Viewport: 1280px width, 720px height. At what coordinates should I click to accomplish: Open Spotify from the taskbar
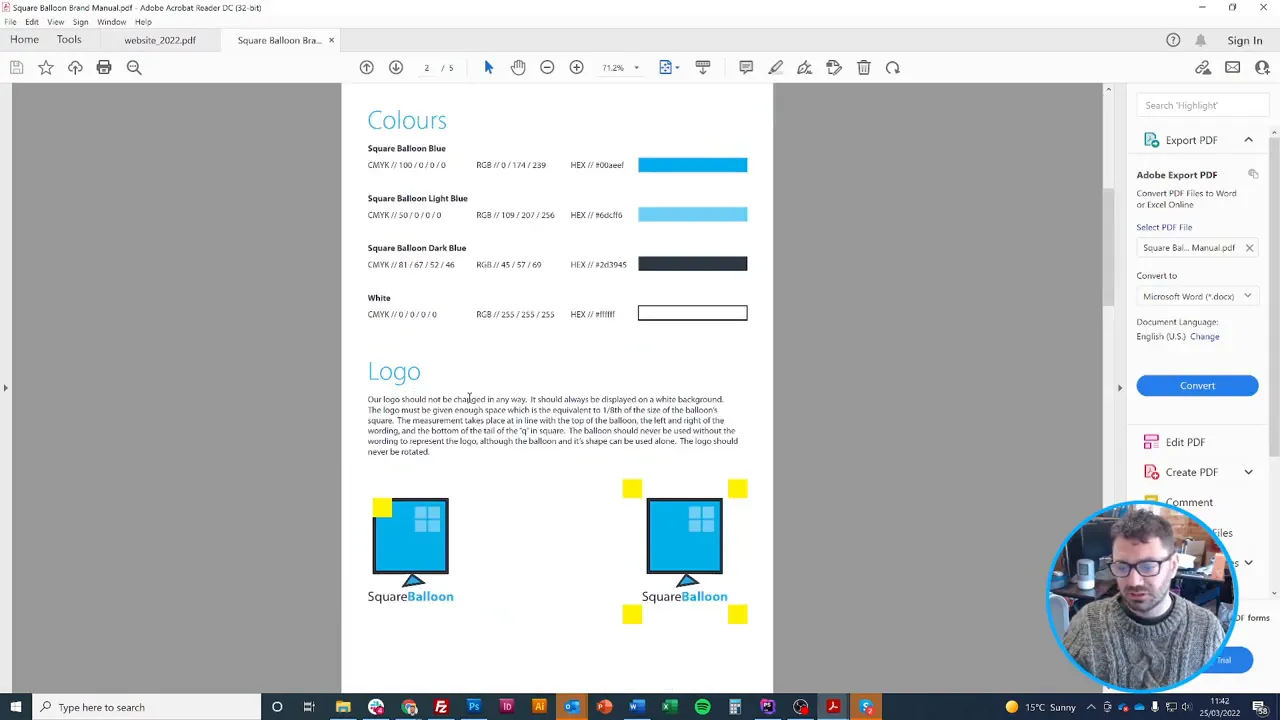pos(701,707)
